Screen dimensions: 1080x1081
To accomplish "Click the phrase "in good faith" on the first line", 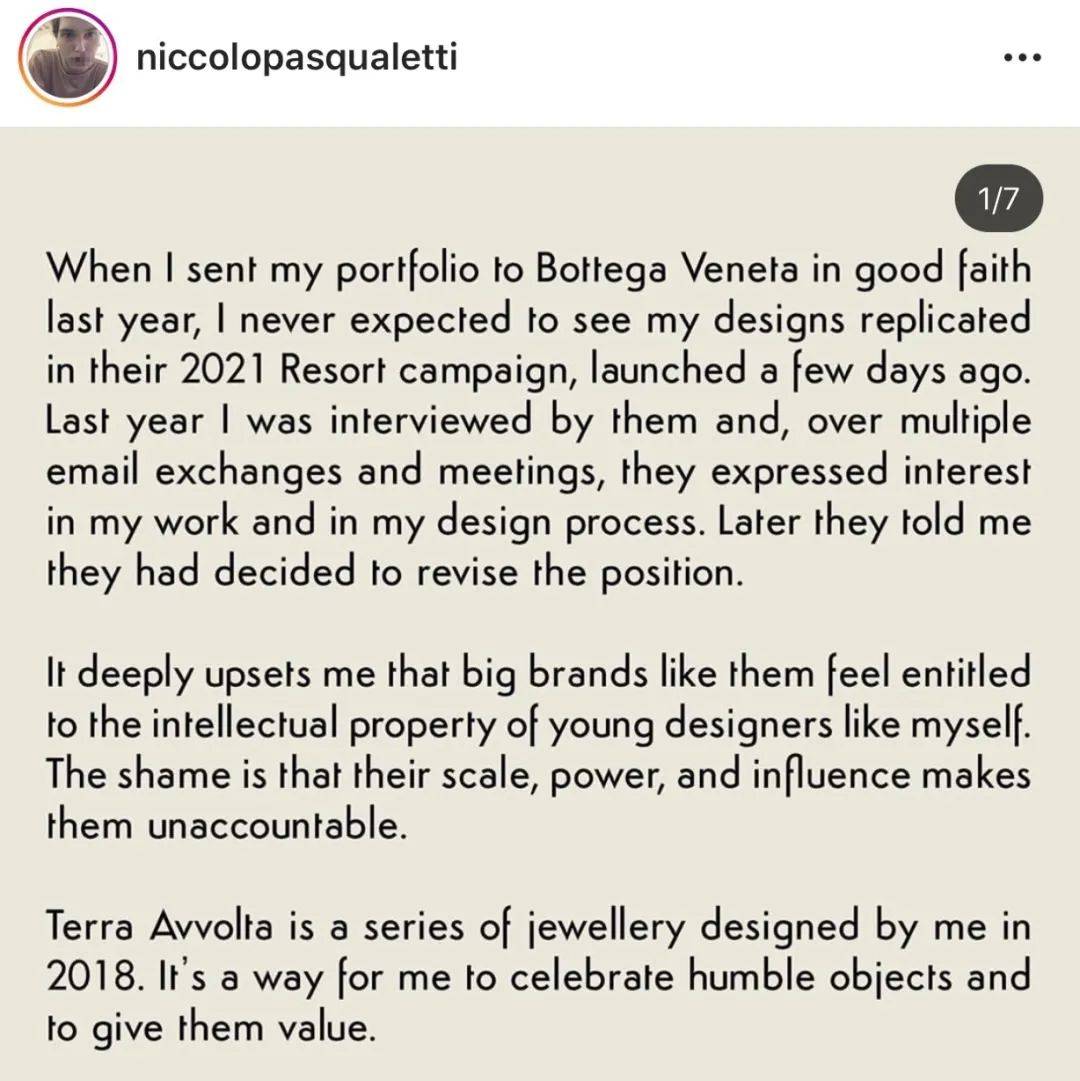I will click(921, 270).
